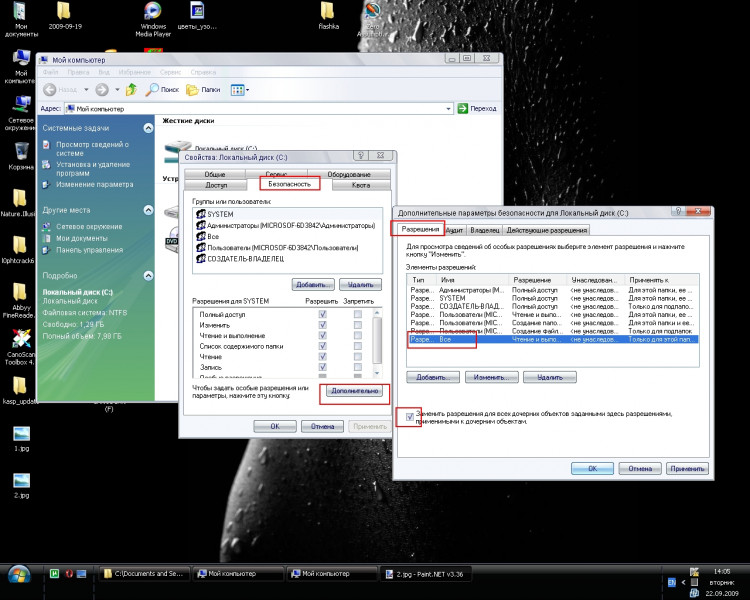Image resolution: width=750 pixels, height=600 pixels.
Task: Toggle Запретить checkbox for Чтение
Action: click(x=357, y=356)
